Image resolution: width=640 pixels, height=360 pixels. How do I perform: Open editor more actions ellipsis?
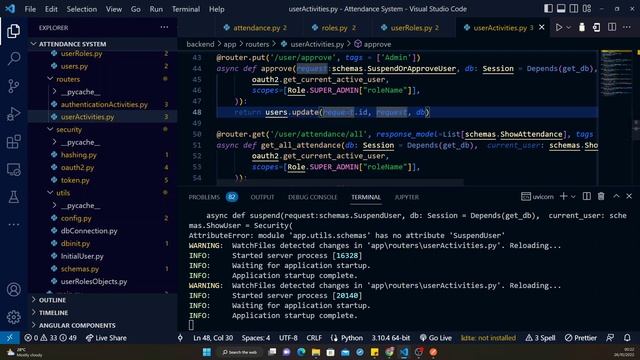pos(627,27)
